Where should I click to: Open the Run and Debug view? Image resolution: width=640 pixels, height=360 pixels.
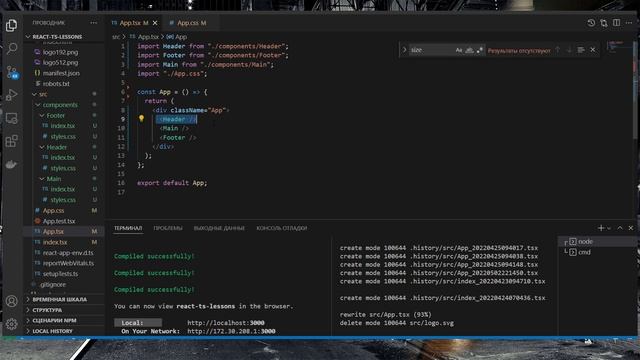(11, 95)
